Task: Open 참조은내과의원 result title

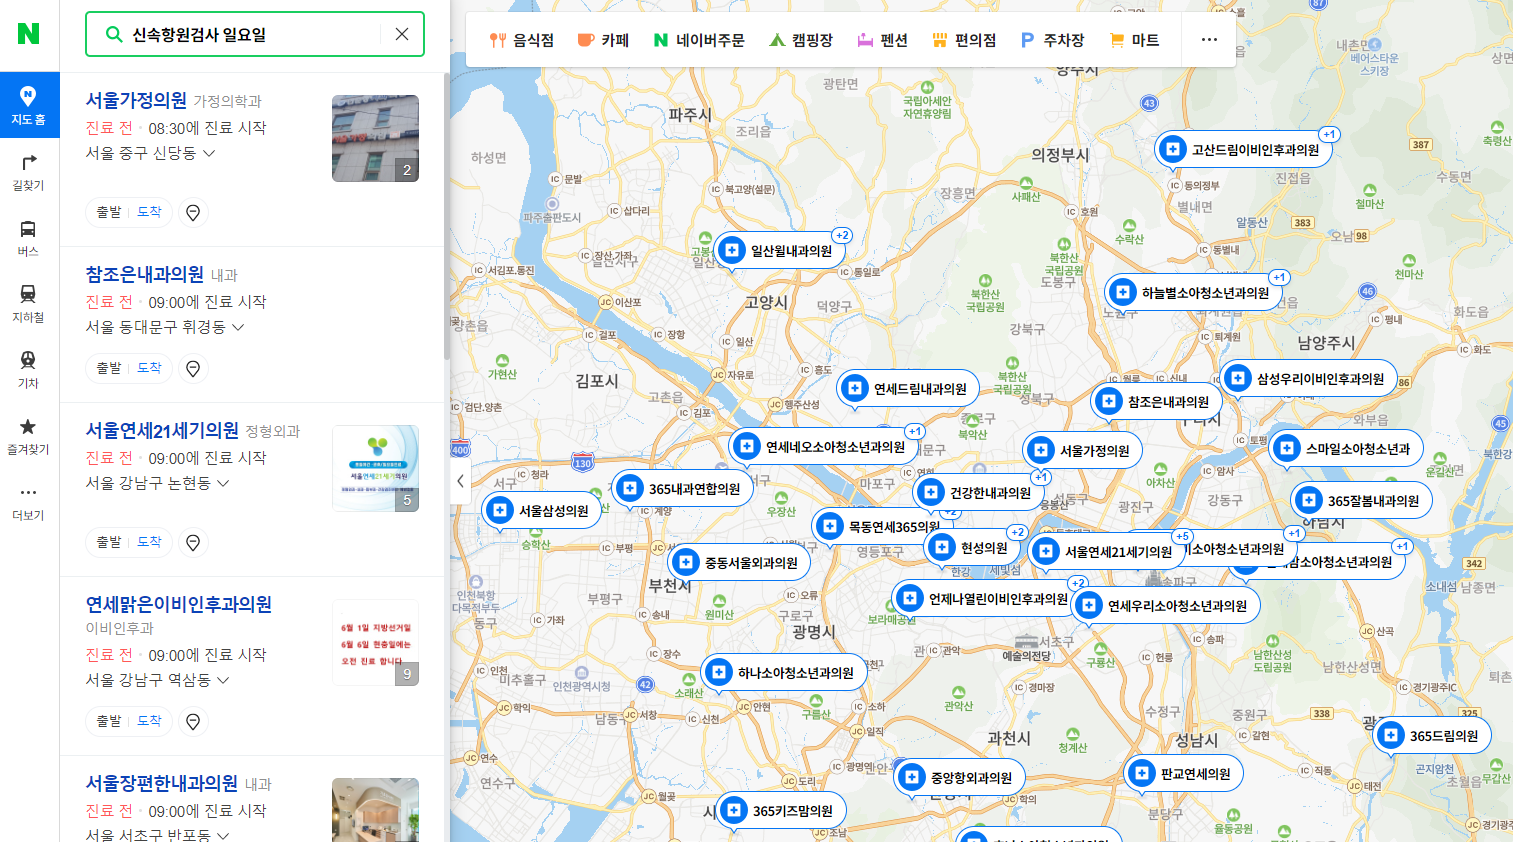Action: click(145, 274)
